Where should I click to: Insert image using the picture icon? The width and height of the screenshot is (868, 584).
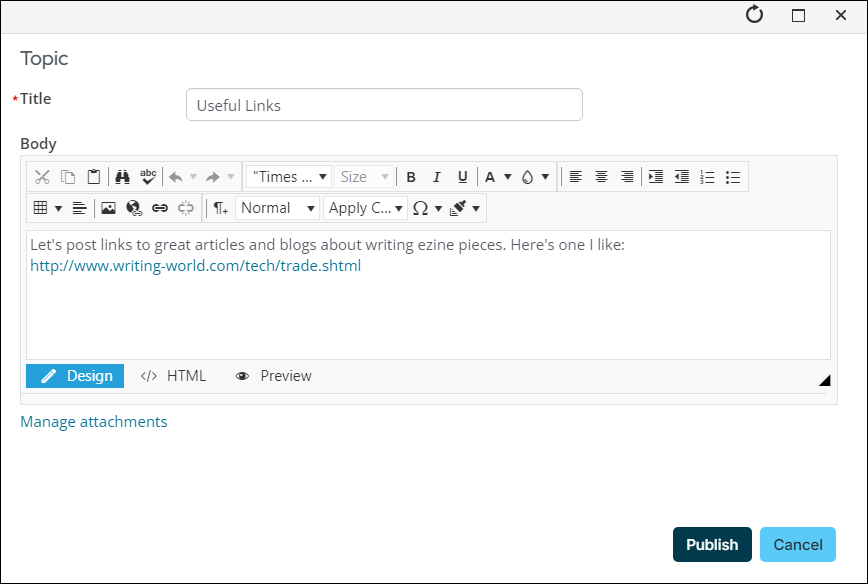(108, 208)
